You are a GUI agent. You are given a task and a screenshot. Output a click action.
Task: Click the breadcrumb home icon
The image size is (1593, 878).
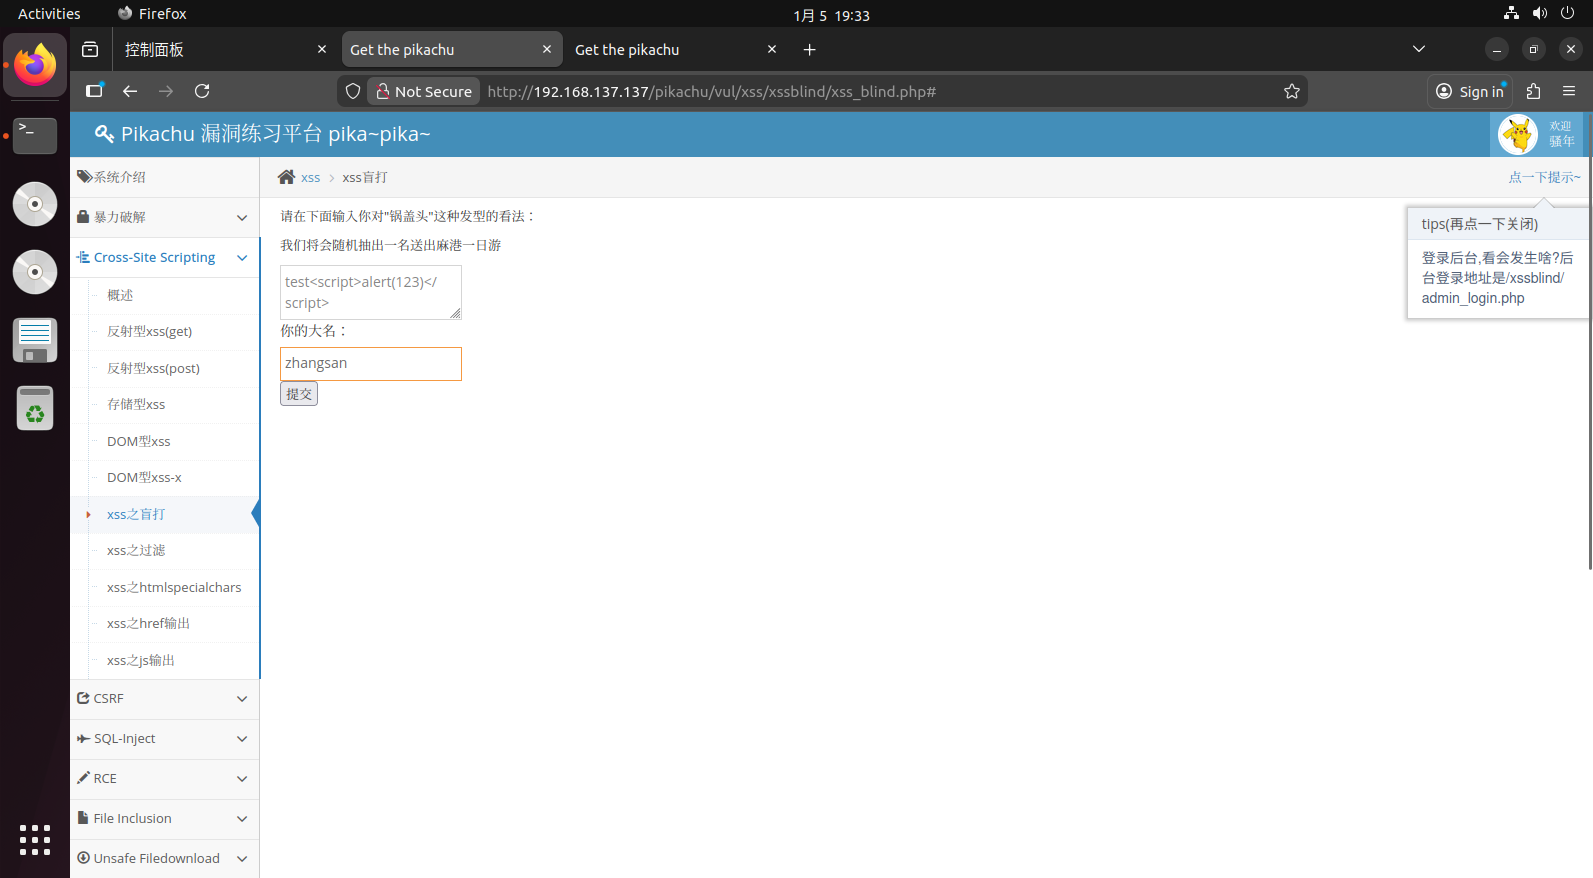click(x=286, y=177)
